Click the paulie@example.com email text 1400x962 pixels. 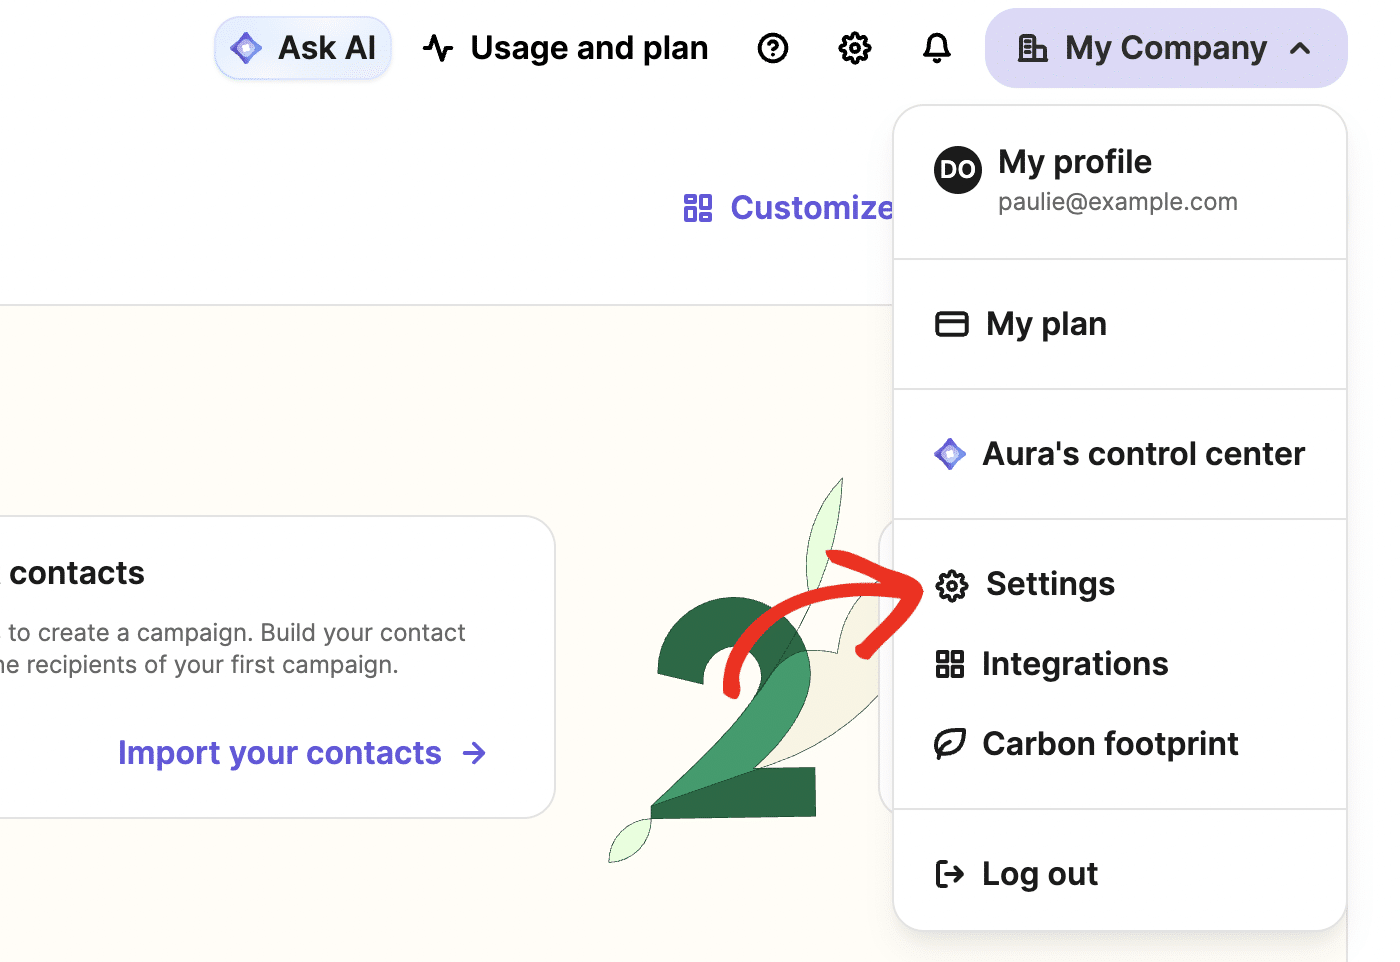click(x=1117, y=201)
